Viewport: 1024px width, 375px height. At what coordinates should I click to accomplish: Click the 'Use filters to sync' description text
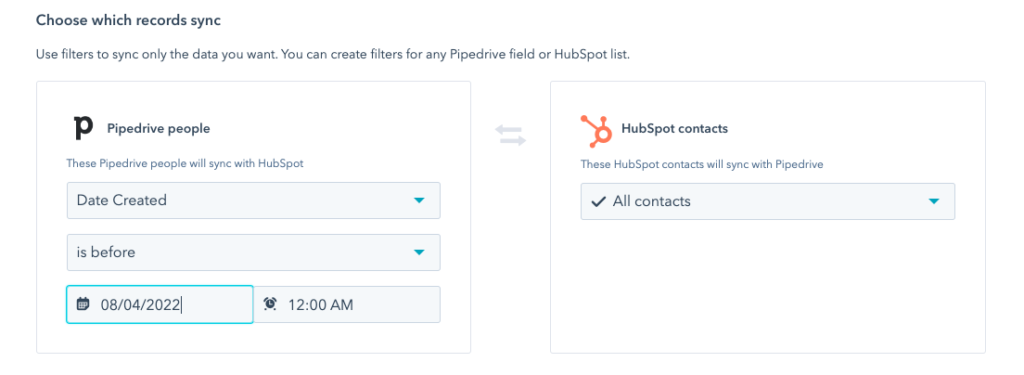pyautogui.click(x=333, y=55)
